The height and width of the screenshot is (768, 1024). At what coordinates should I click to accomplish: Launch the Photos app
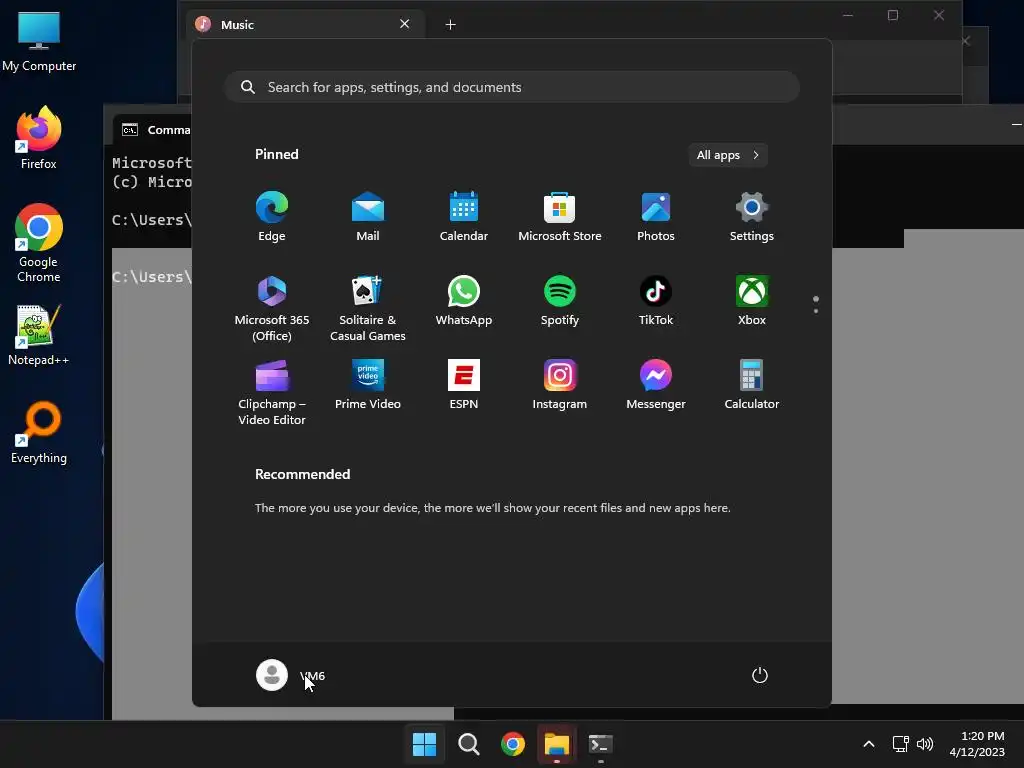tap(656, 217)
